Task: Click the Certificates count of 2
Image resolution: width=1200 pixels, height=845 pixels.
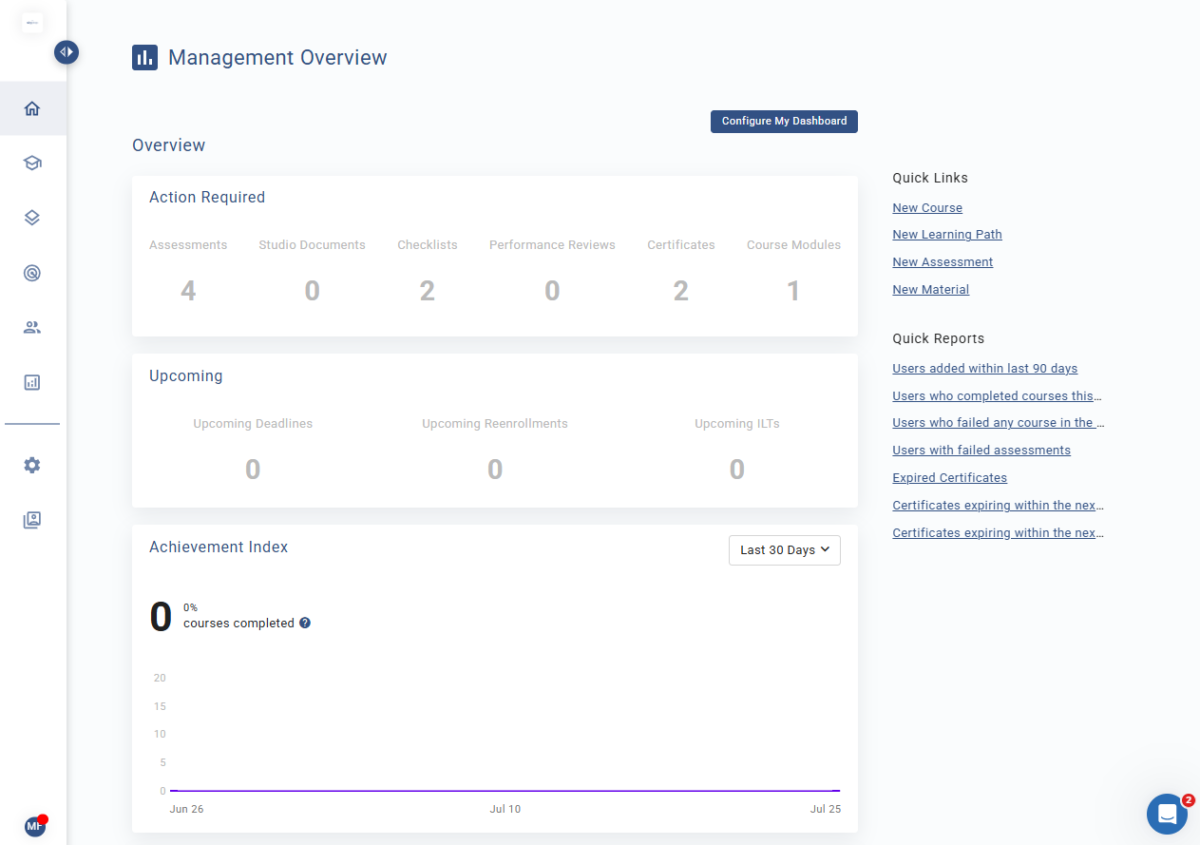Action: tap(681, 291)
